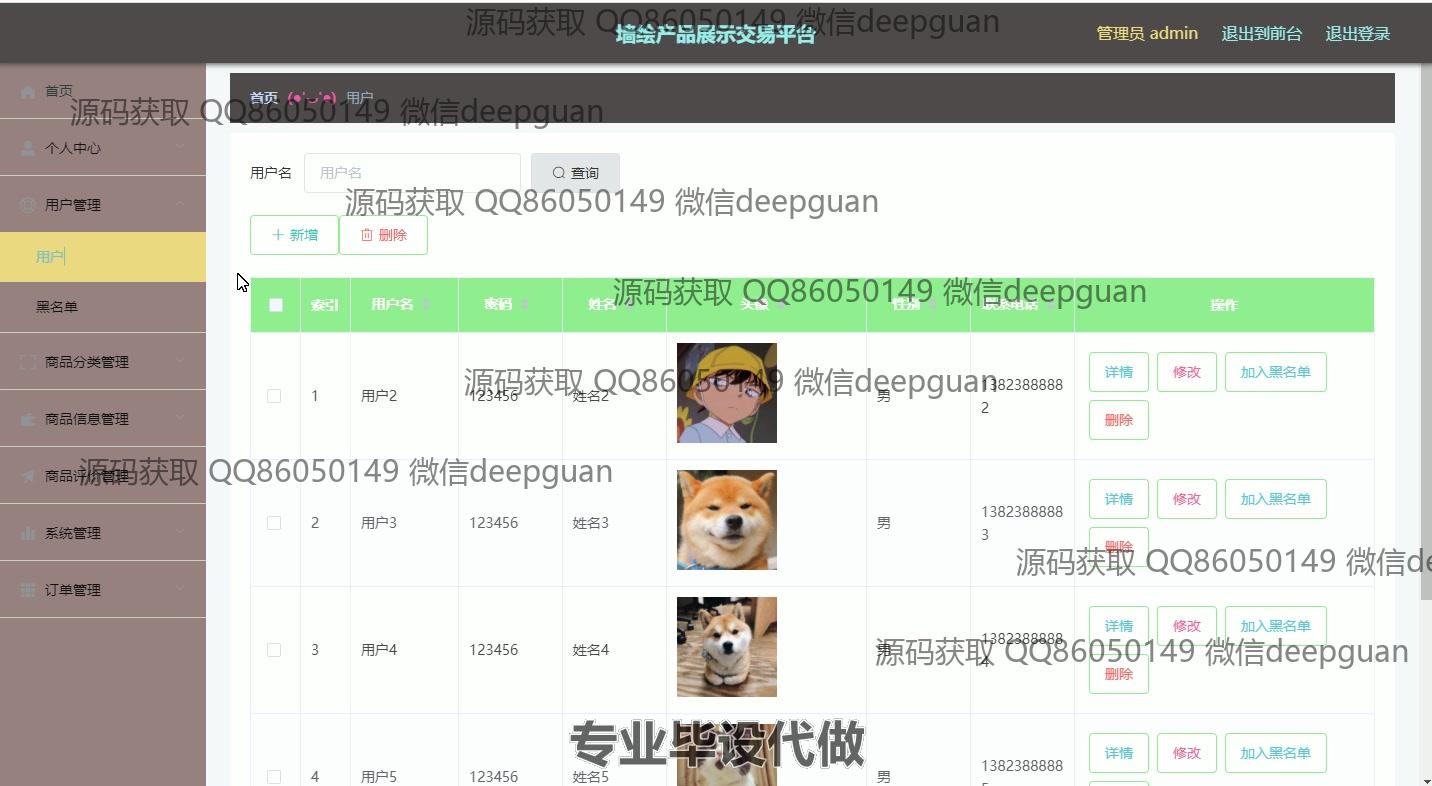Toggle the select-all header checkbox
The width and height of the screenshot is (1432, 786).
pos(276,305)
